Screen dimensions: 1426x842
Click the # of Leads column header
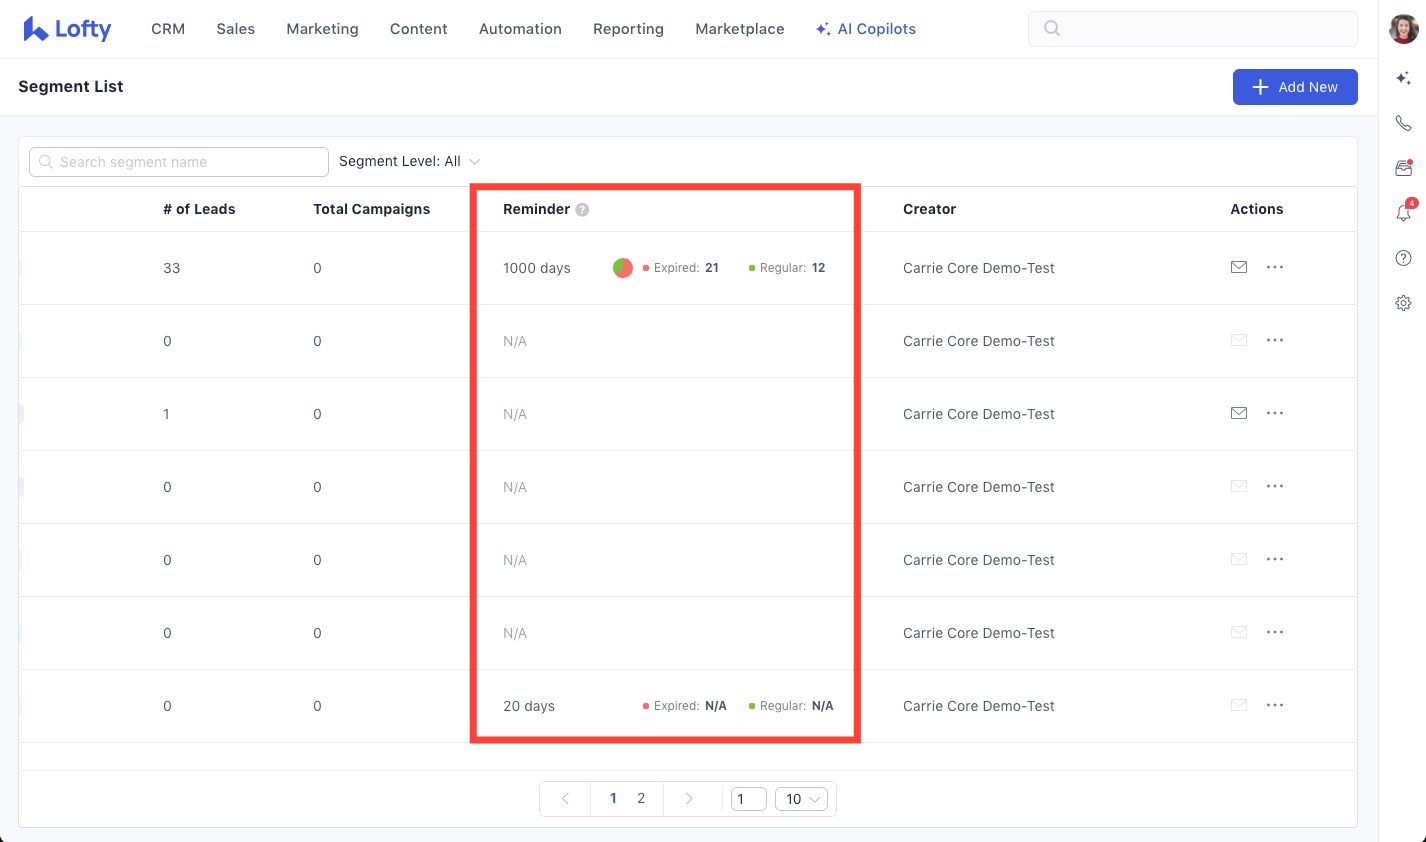coord(199,209)
